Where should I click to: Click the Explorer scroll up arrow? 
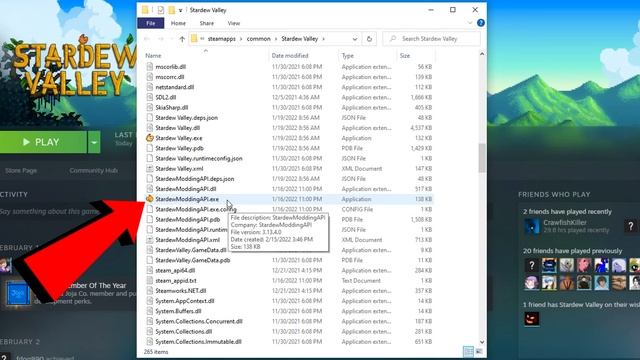point(482,54)
